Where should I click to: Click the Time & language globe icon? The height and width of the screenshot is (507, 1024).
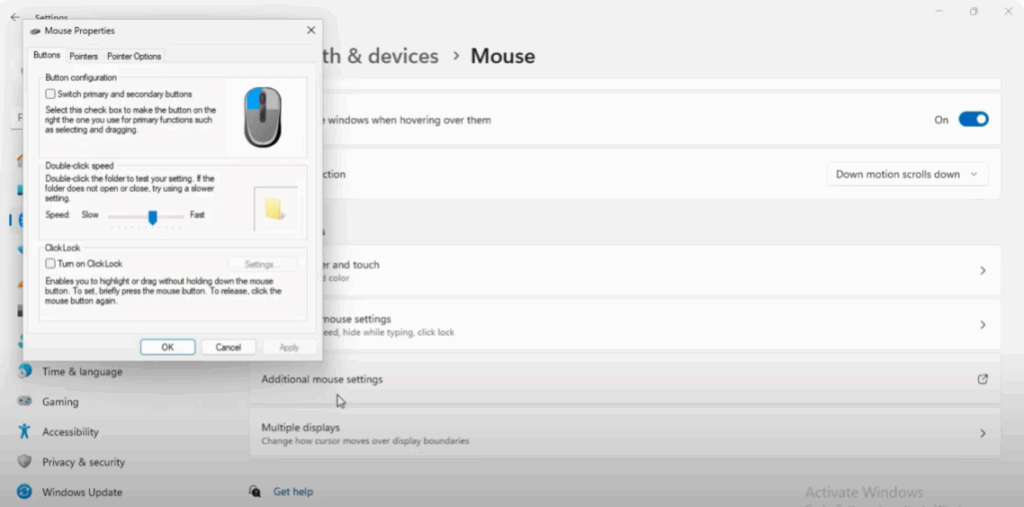pyautogui.click(x=25, y=371)
